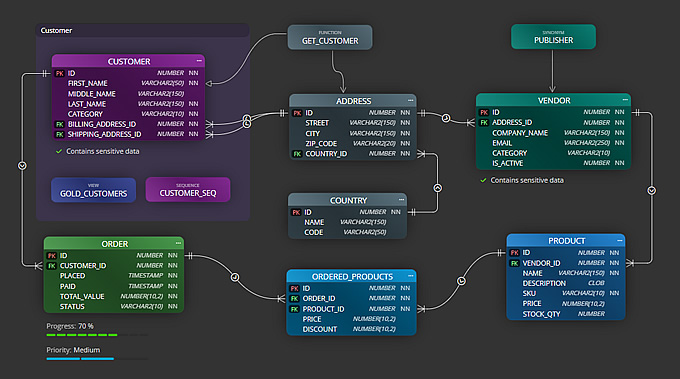680x379 pixels.
Task: Select the STOCK_QTY column in PRODUCT
Action: click(566, 314)
